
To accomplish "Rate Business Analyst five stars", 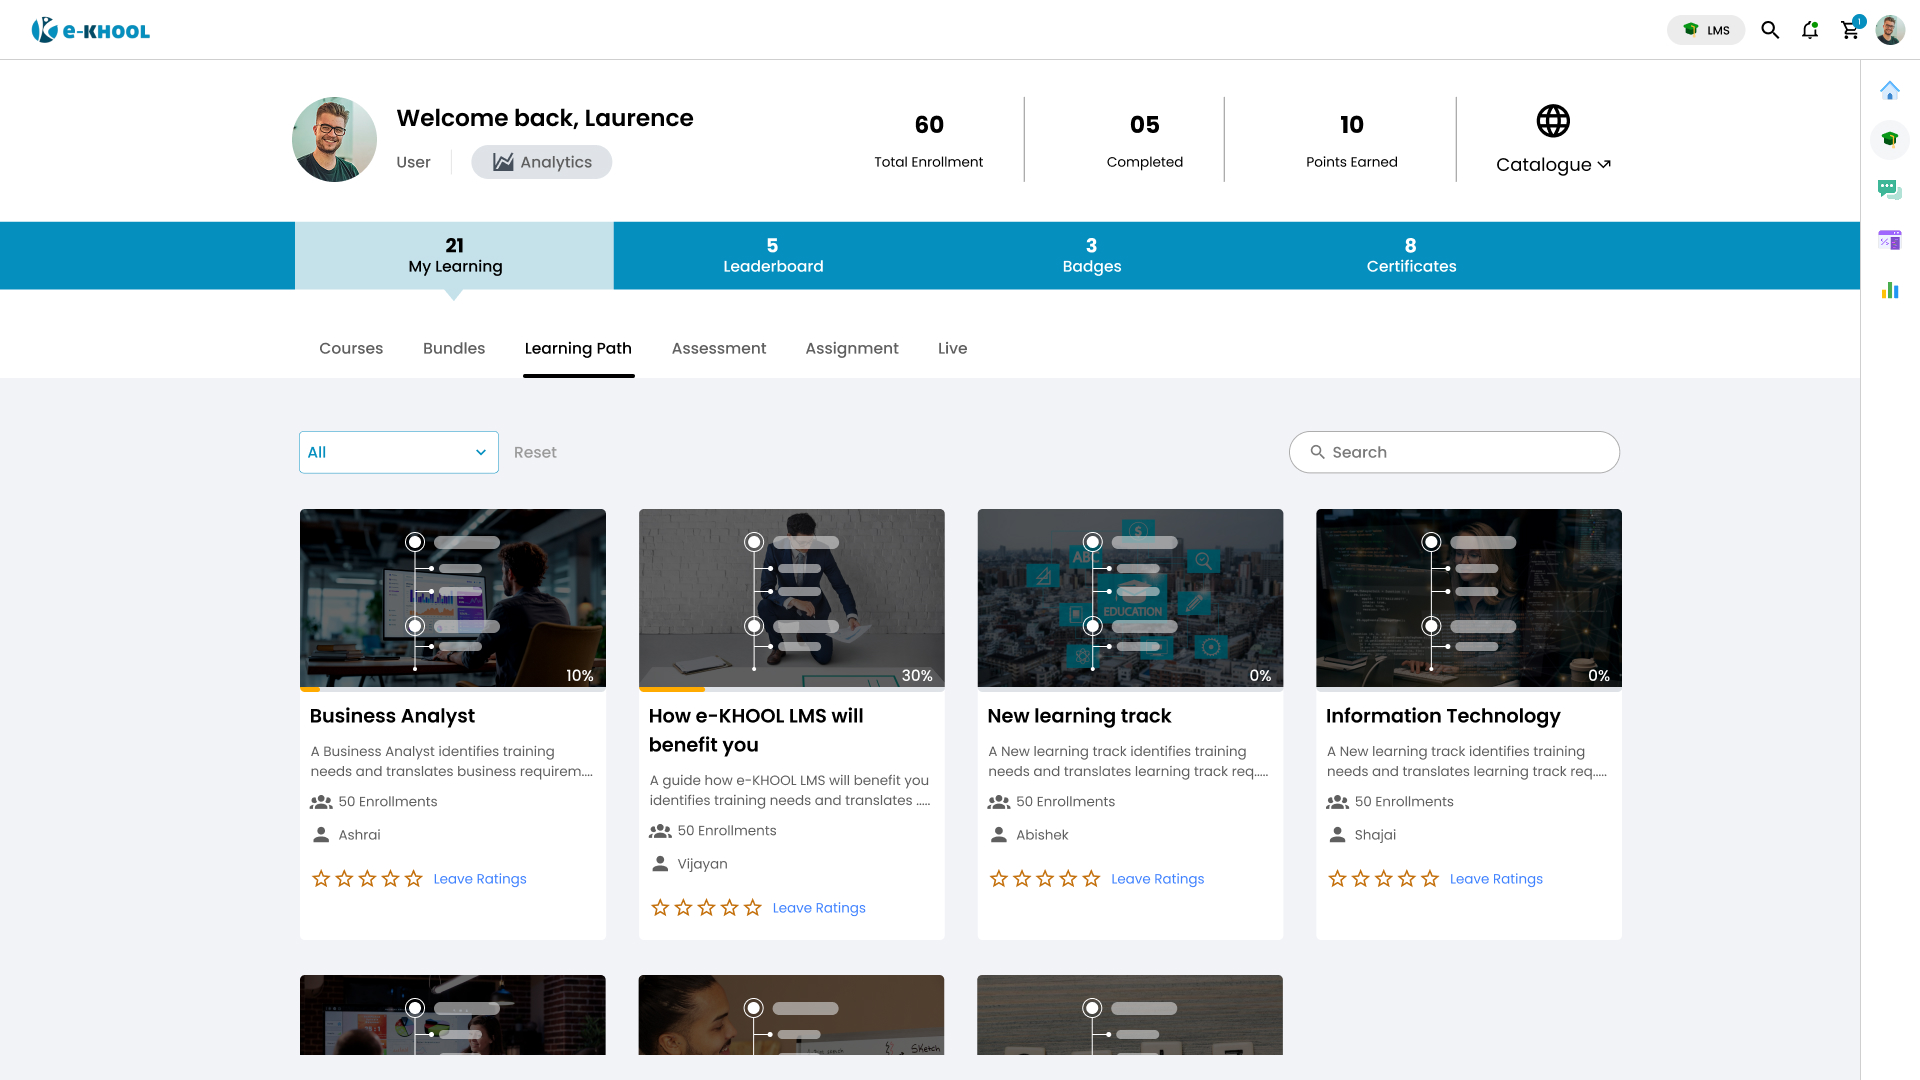I will coord(414,879).
